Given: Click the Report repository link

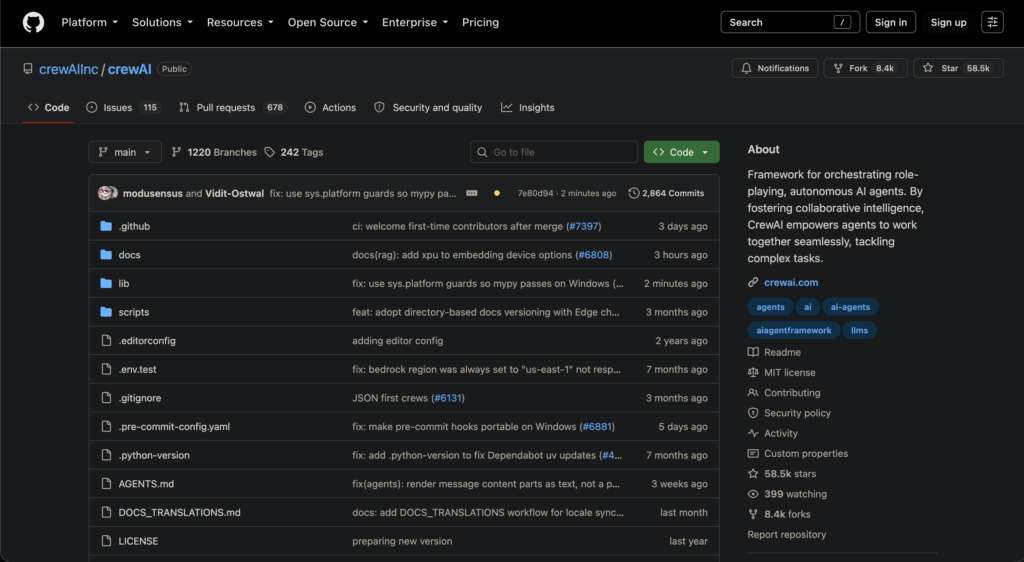Looking at the screenshot, I should pos(786,535).
